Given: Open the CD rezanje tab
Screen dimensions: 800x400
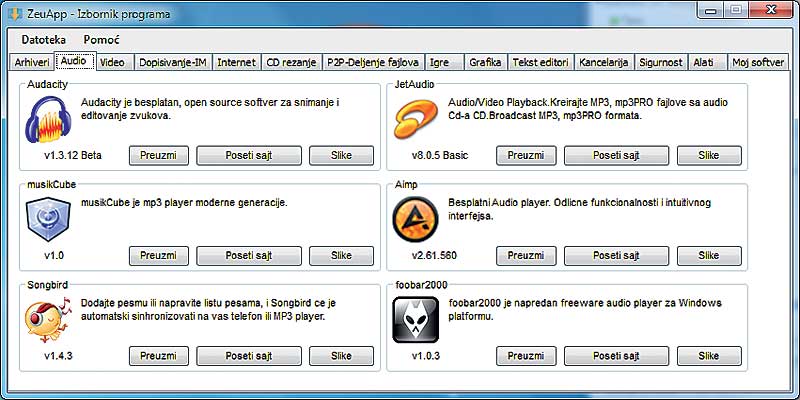Looking at the screenshot, I should pyautogui.click(x=292, y=62).
